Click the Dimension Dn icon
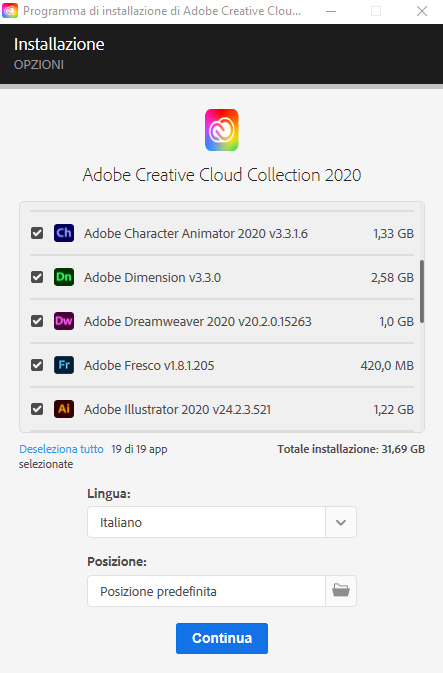Image resolution: width=443 pixels, height=673 pixels. [64, 277]
